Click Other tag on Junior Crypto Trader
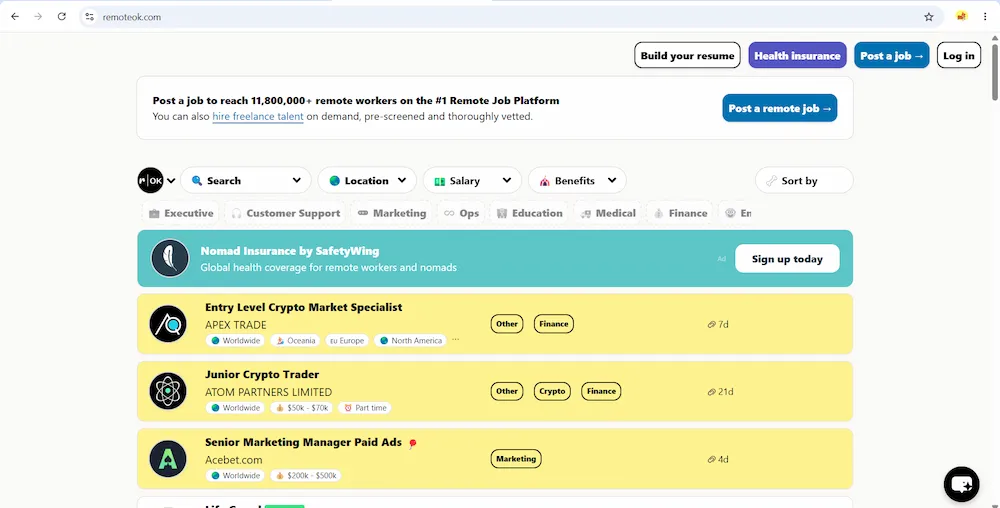1000x508 pixels. pos(507,391)
